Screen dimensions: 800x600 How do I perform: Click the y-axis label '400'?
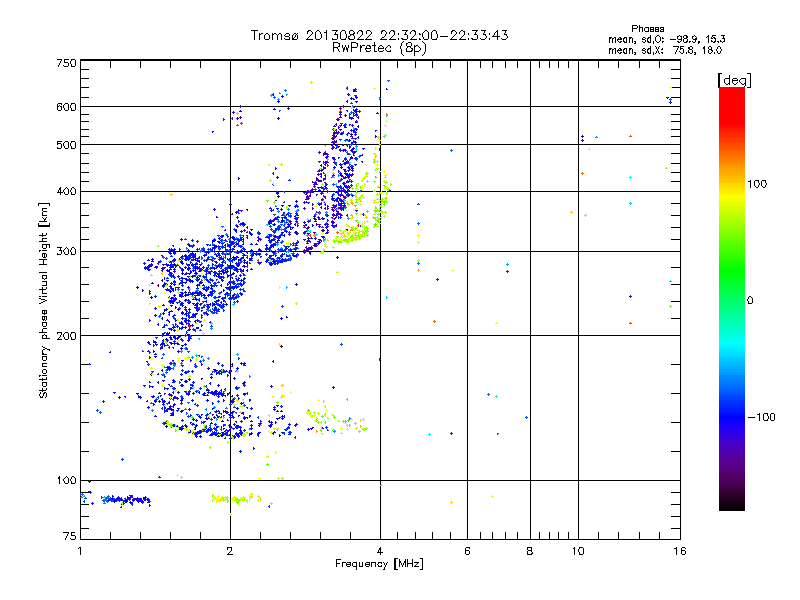[x=66, y=192]
